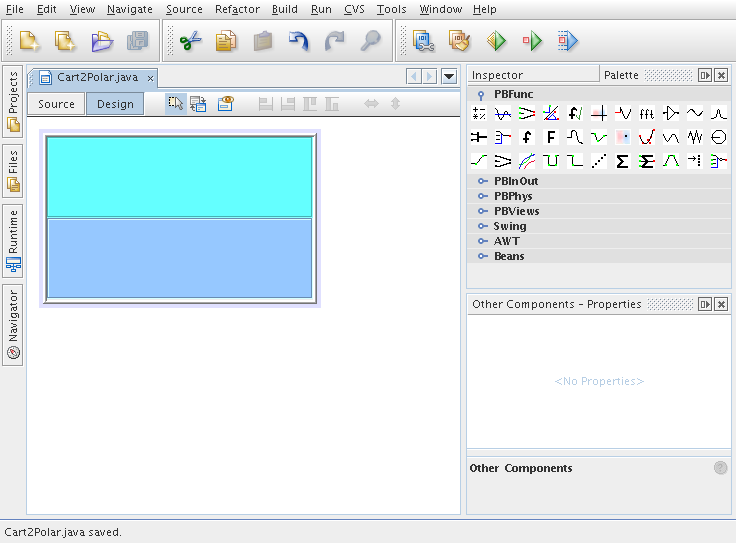Open the Projects side panel
Image resolution: width=736 pixels, height=543 pixels.
coord(13,101)
